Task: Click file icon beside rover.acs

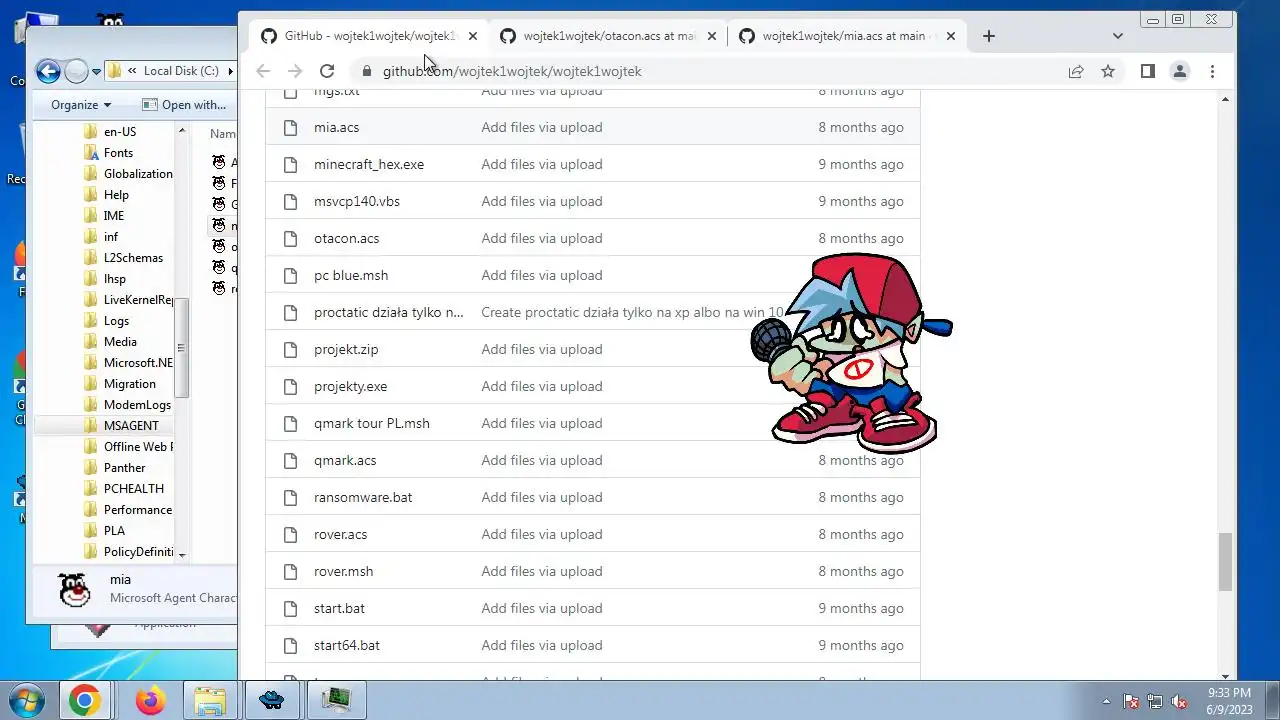Action: [290, 534]
